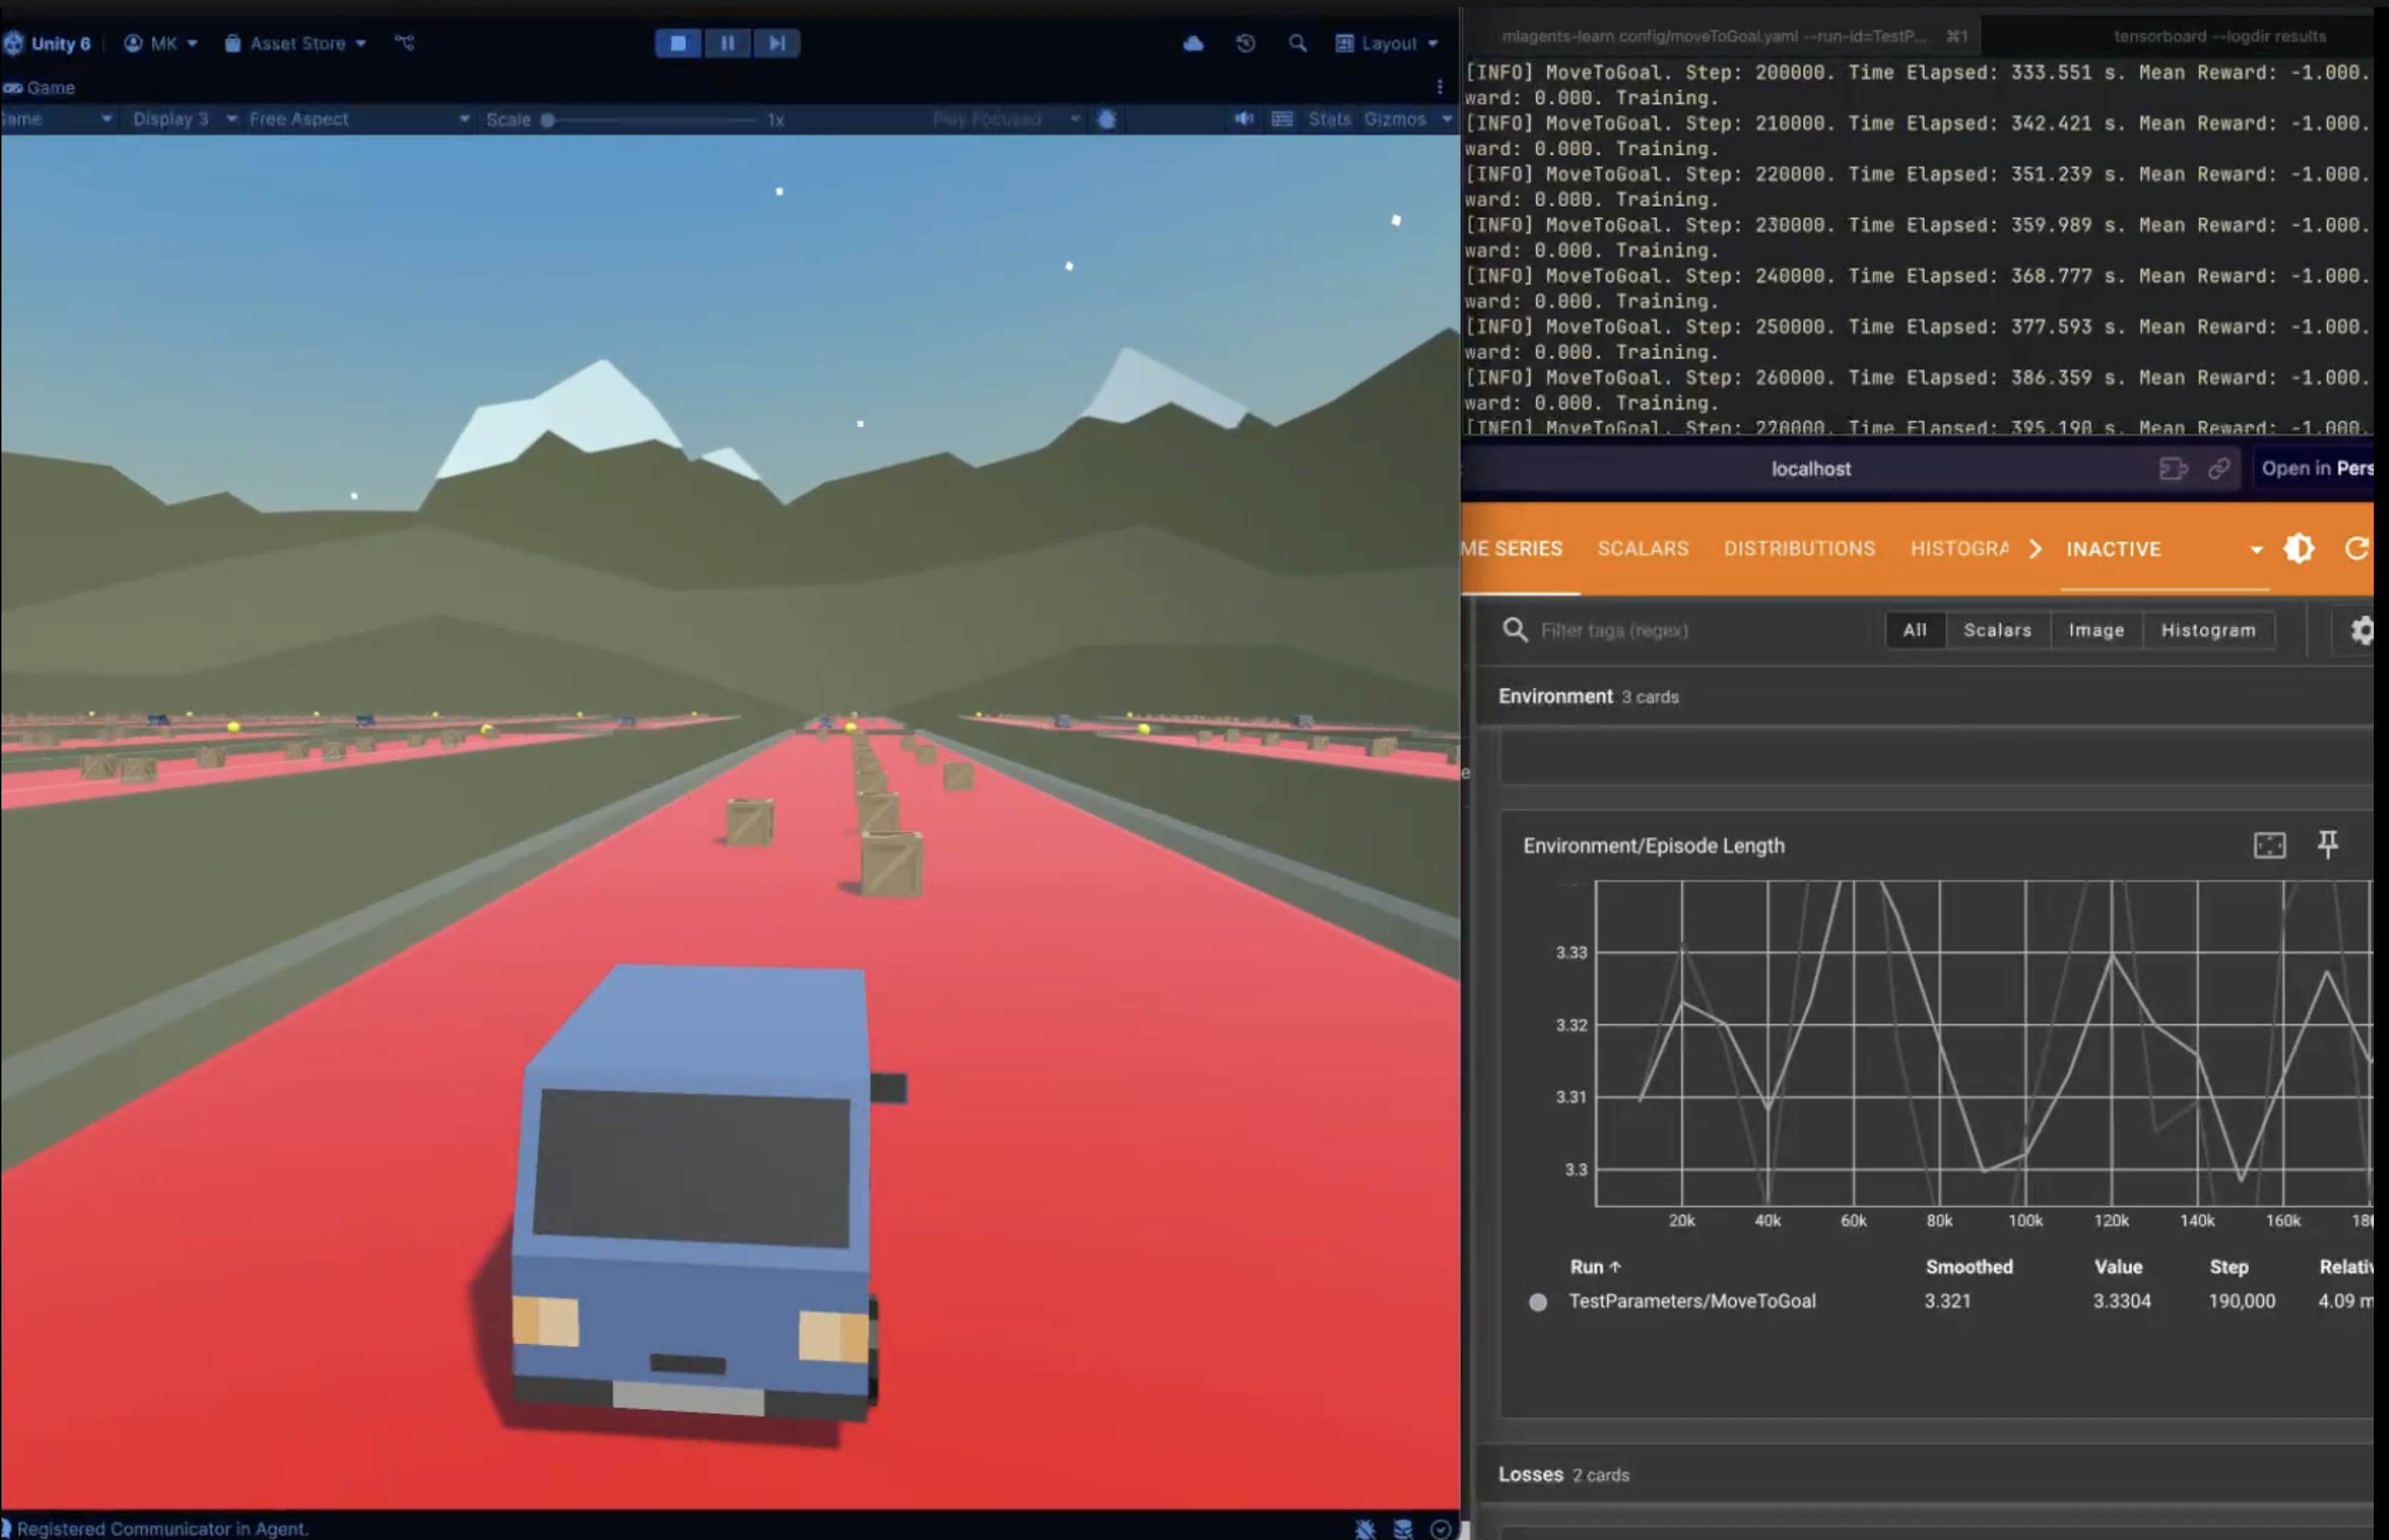
Task: Open the Asset Store dropdown
Action: [295, 43]
